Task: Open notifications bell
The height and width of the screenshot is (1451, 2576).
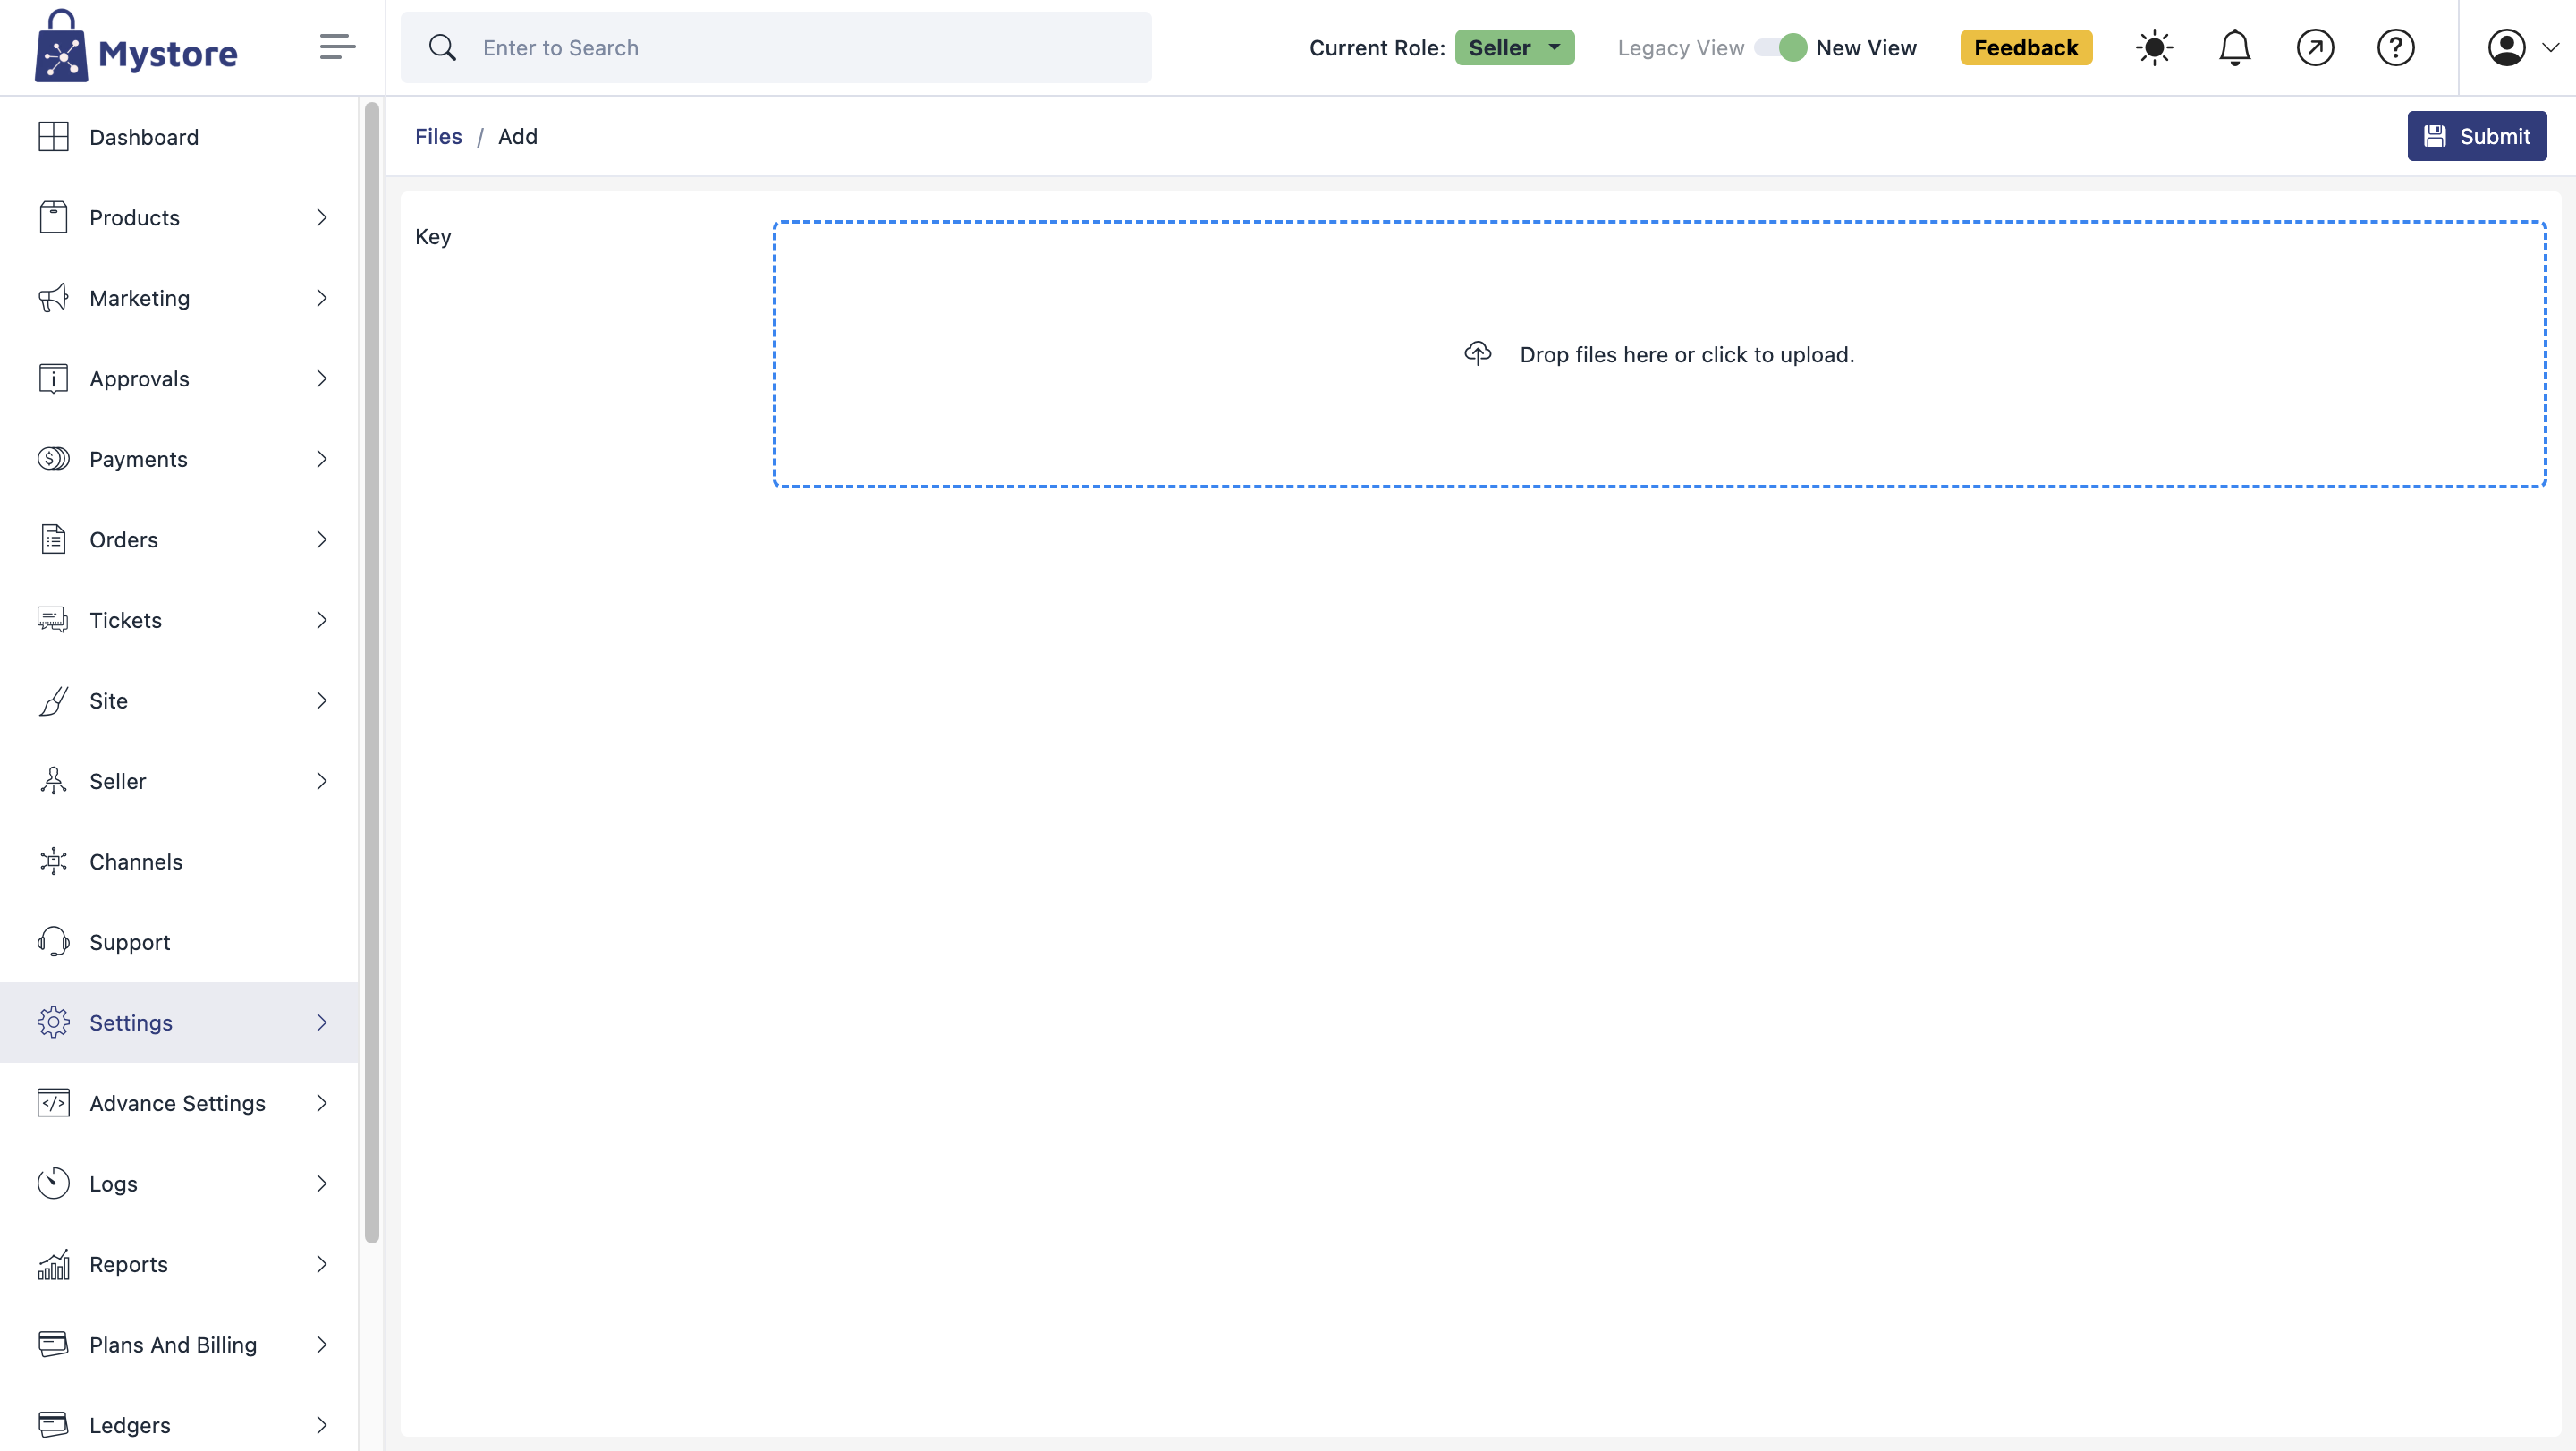Action: [2234, 47]
